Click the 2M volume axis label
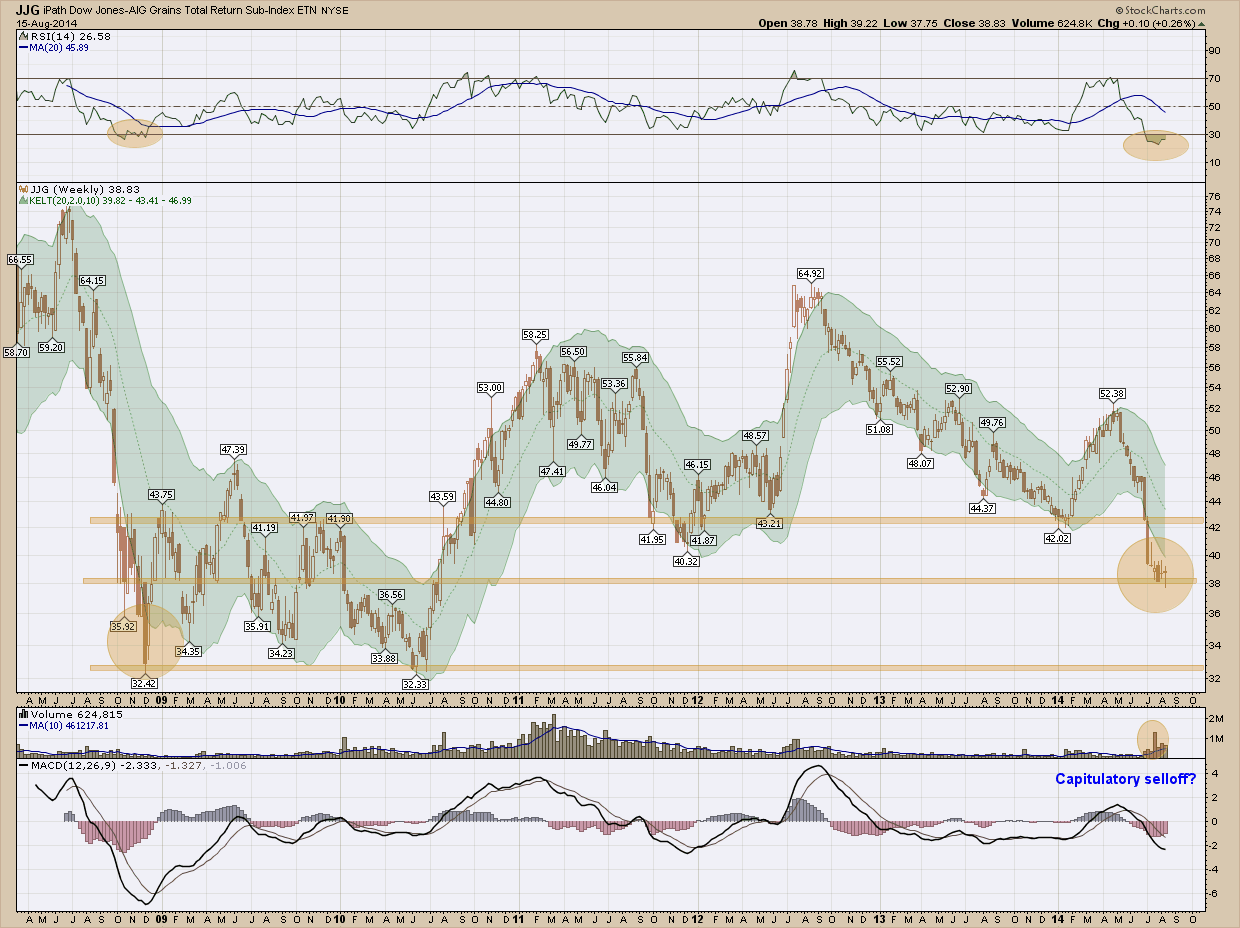 (1214, 719)
